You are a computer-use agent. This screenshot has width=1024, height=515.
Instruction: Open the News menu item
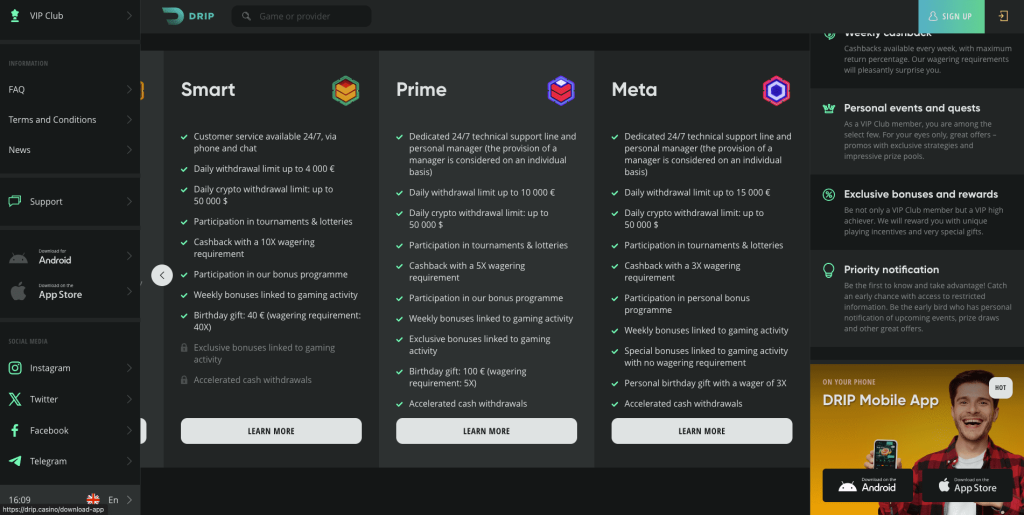pos(20,150)
